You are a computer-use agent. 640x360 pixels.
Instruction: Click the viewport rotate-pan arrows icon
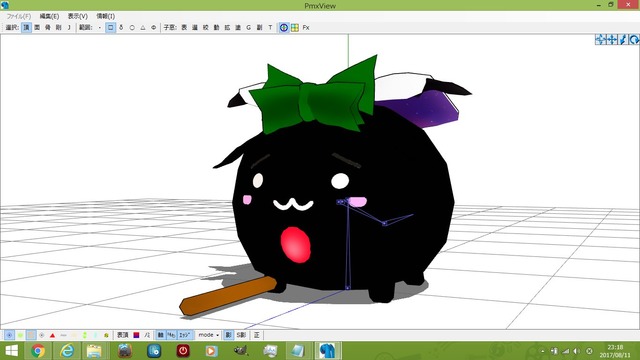point(600,39)
